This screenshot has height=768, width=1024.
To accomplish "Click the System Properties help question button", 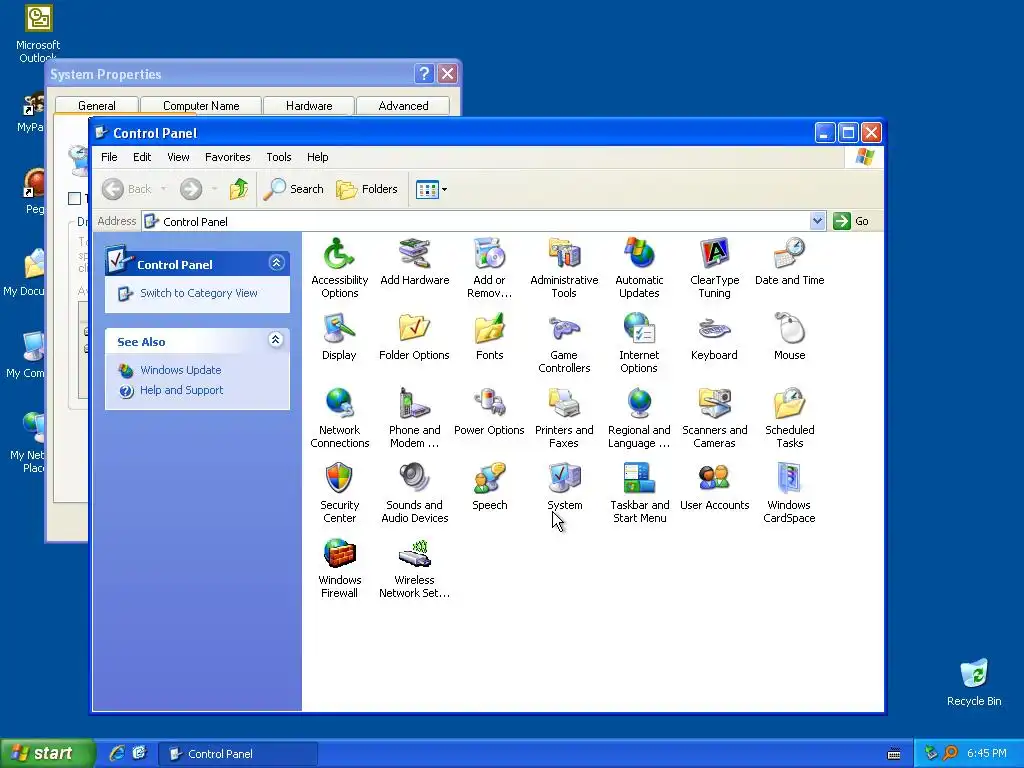I will (424, 73).
